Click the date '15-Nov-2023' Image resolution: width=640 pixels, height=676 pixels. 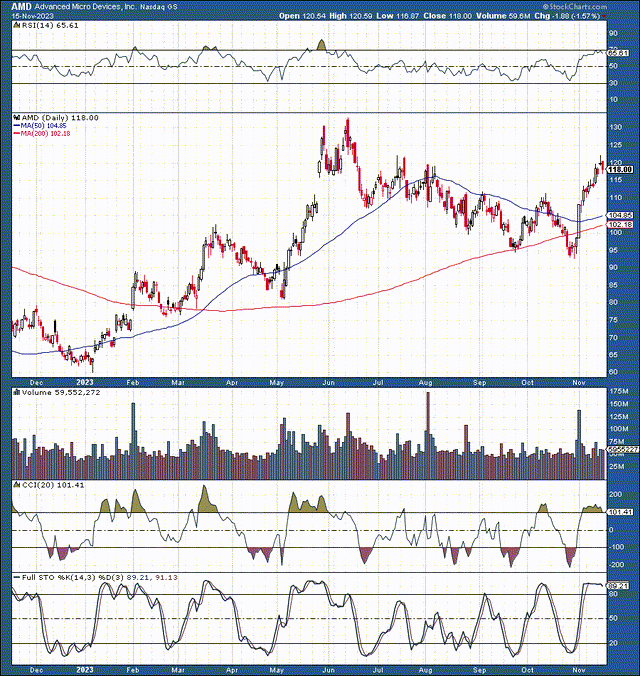[33, 16]
